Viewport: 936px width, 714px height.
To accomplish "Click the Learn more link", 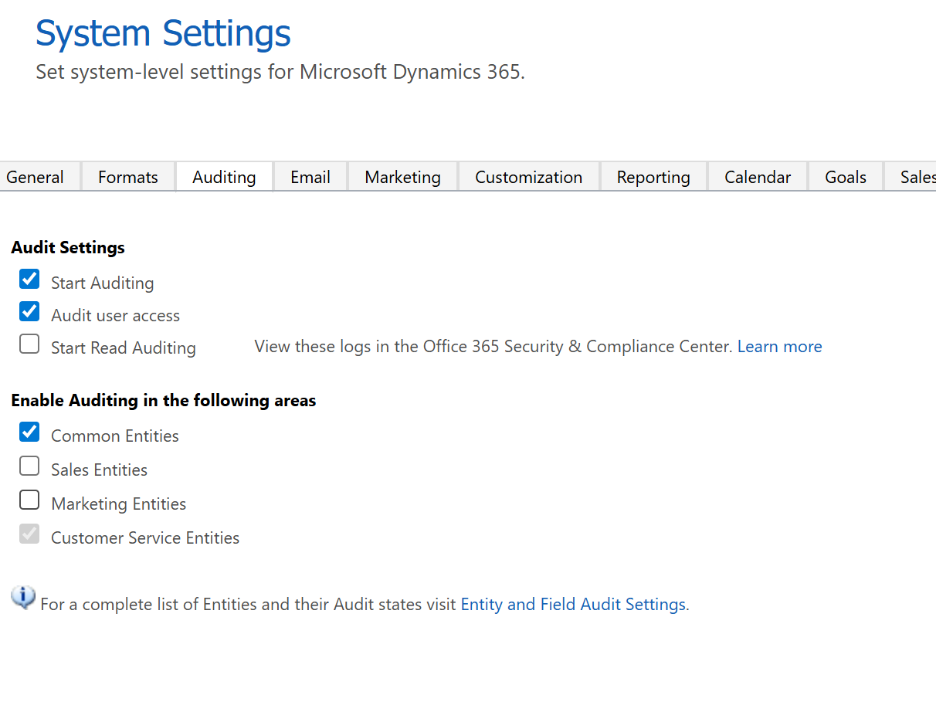I will coord(779,347).
